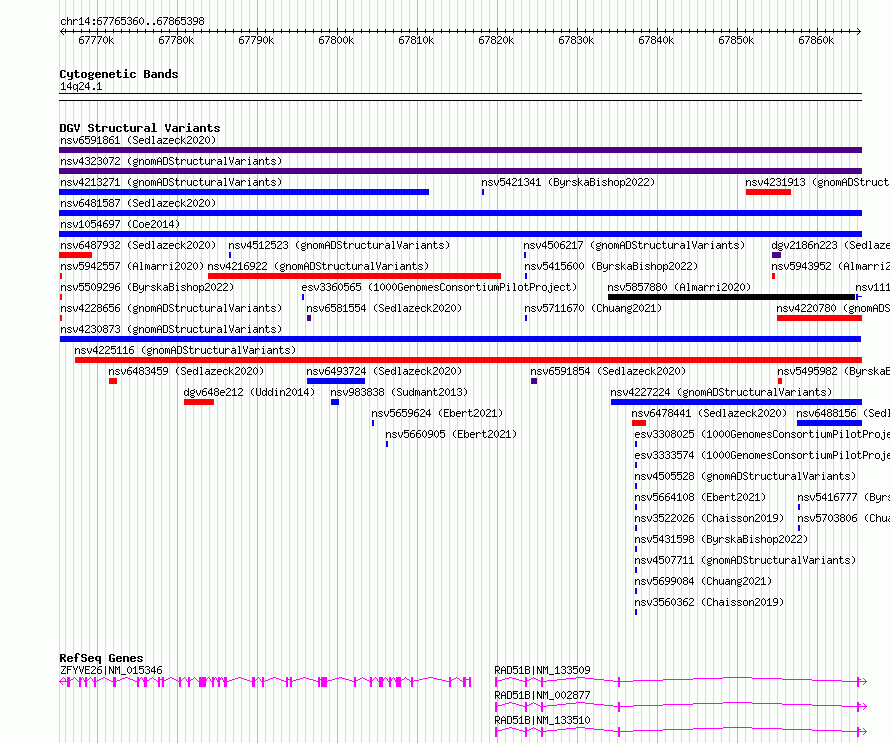Click the 67800k ruler position label
The width and height of the screenshot is (890, 743).
336,40
